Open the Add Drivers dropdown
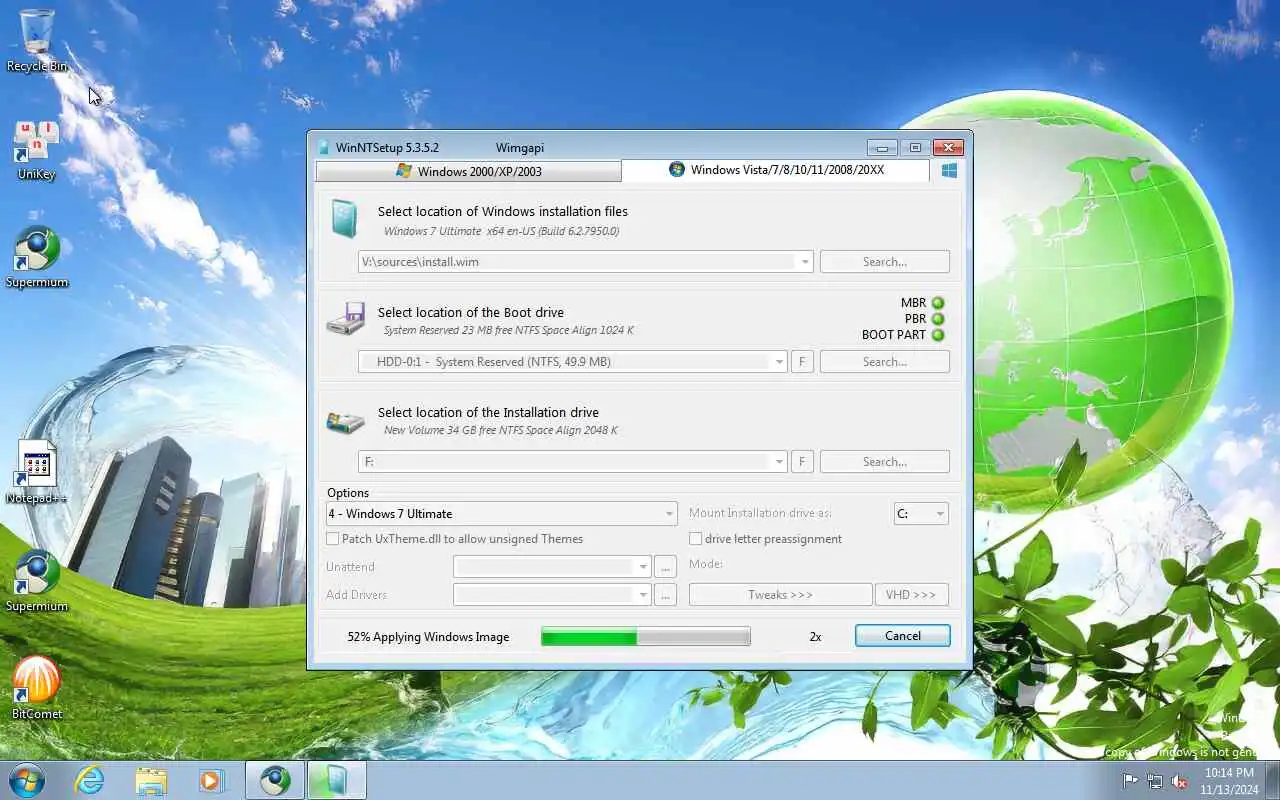Screen dimensions: 1280x800 coord(552,595)
